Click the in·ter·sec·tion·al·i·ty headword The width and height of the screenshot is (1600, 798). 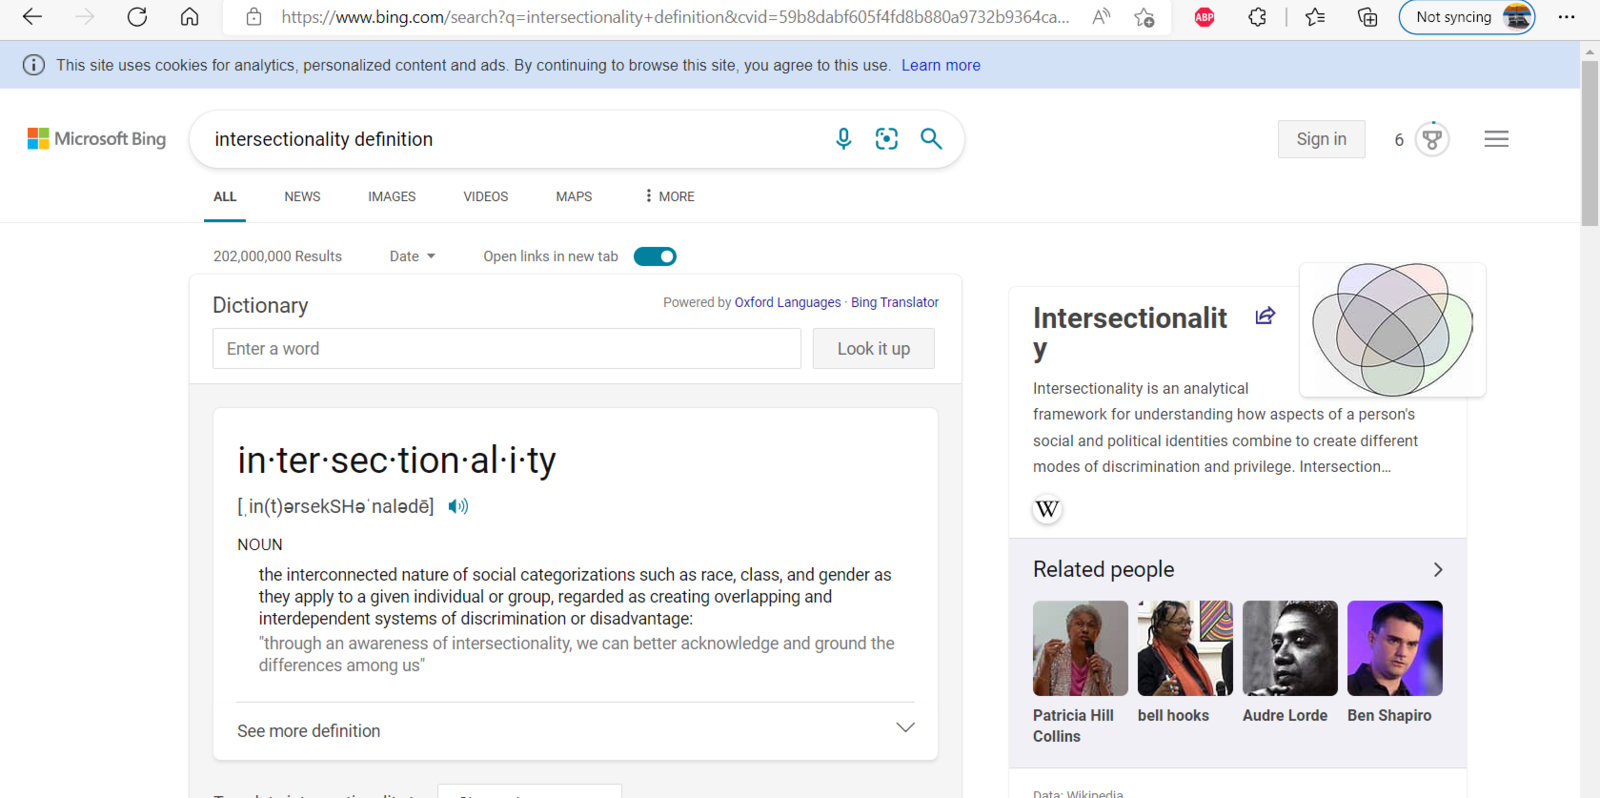pos(397,460)
